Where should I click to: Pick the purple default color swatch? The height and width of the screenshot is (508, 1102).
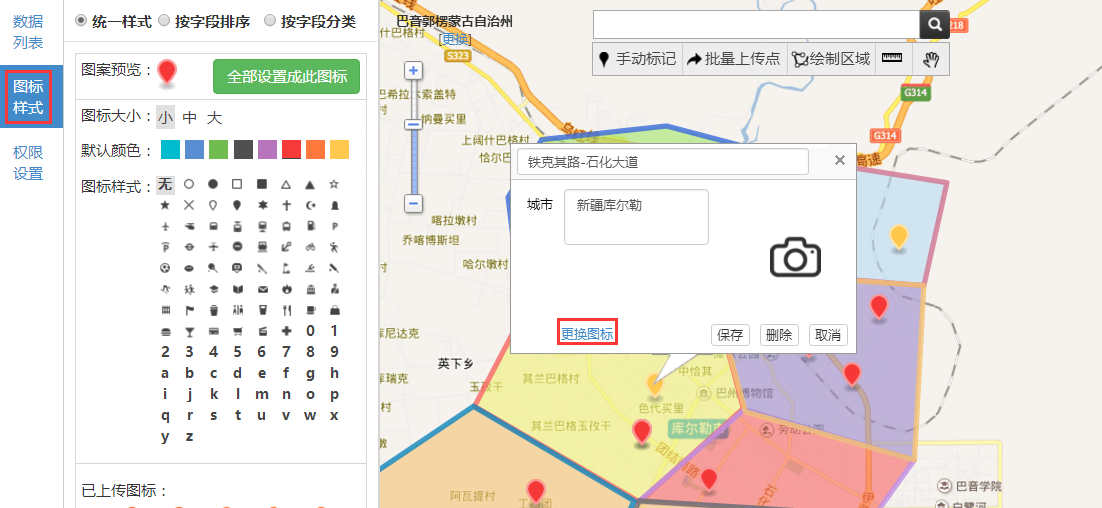coord(267,150)
